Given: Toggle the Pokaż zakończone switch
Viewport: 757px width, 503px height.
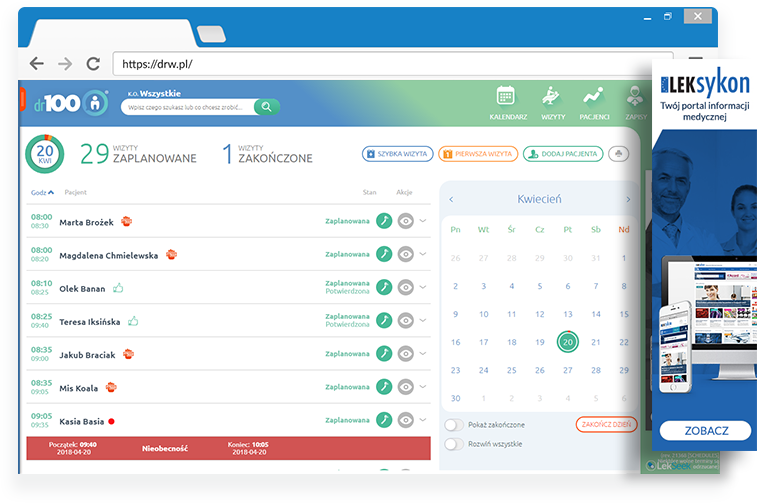Looking at the screenshot, I should point(455,425).
